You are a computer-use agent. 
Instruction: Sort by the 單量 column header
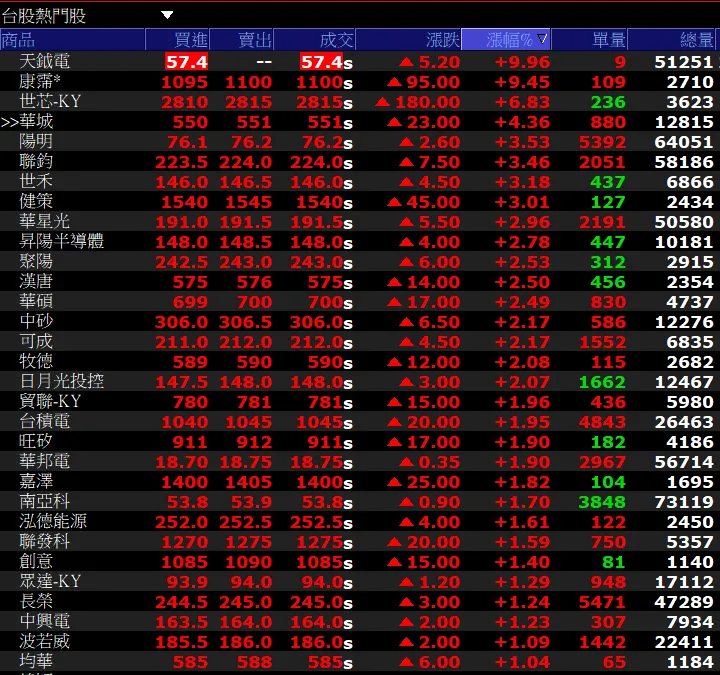click(589, 39)
